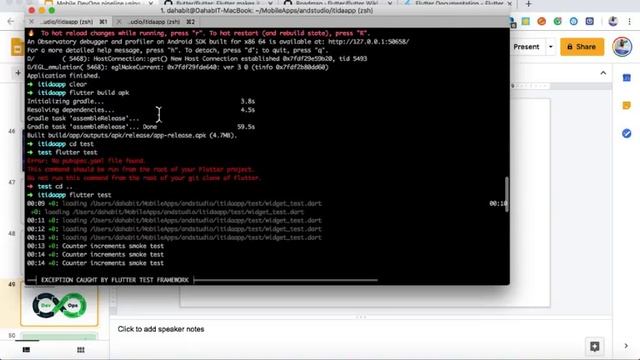Click the Present button in Slides
Image resolution: width=640 pixels, height=360 pixels.
[x=526, y=47]
